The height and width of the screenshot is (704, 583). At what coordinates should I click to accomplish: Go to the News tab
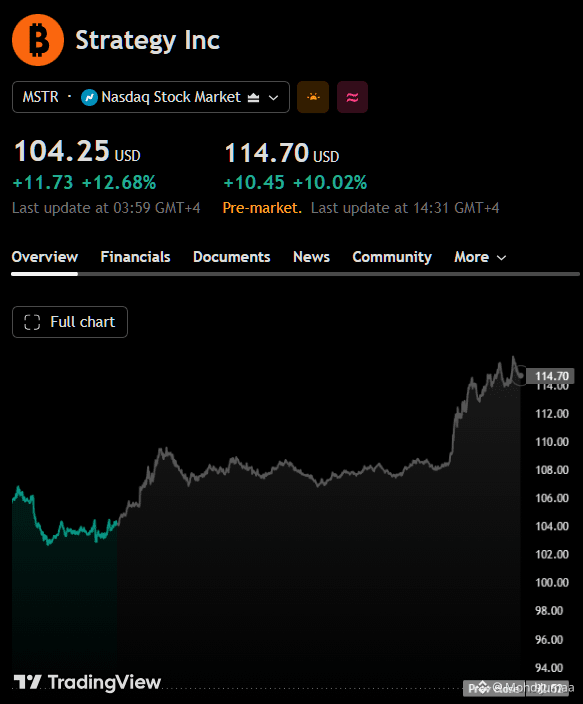[311, 257]
